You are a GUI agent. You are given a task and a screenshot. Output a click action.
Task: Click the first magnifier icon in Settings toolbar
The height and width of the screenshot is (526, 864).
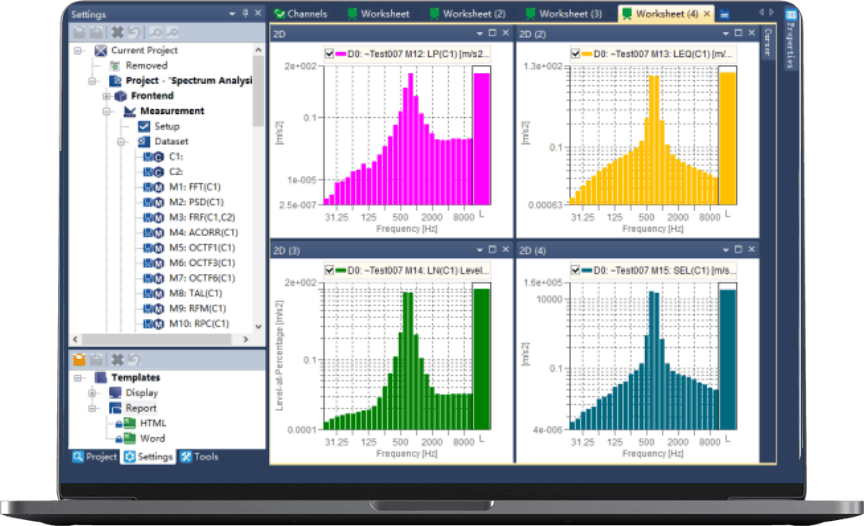tap(155, 32)
